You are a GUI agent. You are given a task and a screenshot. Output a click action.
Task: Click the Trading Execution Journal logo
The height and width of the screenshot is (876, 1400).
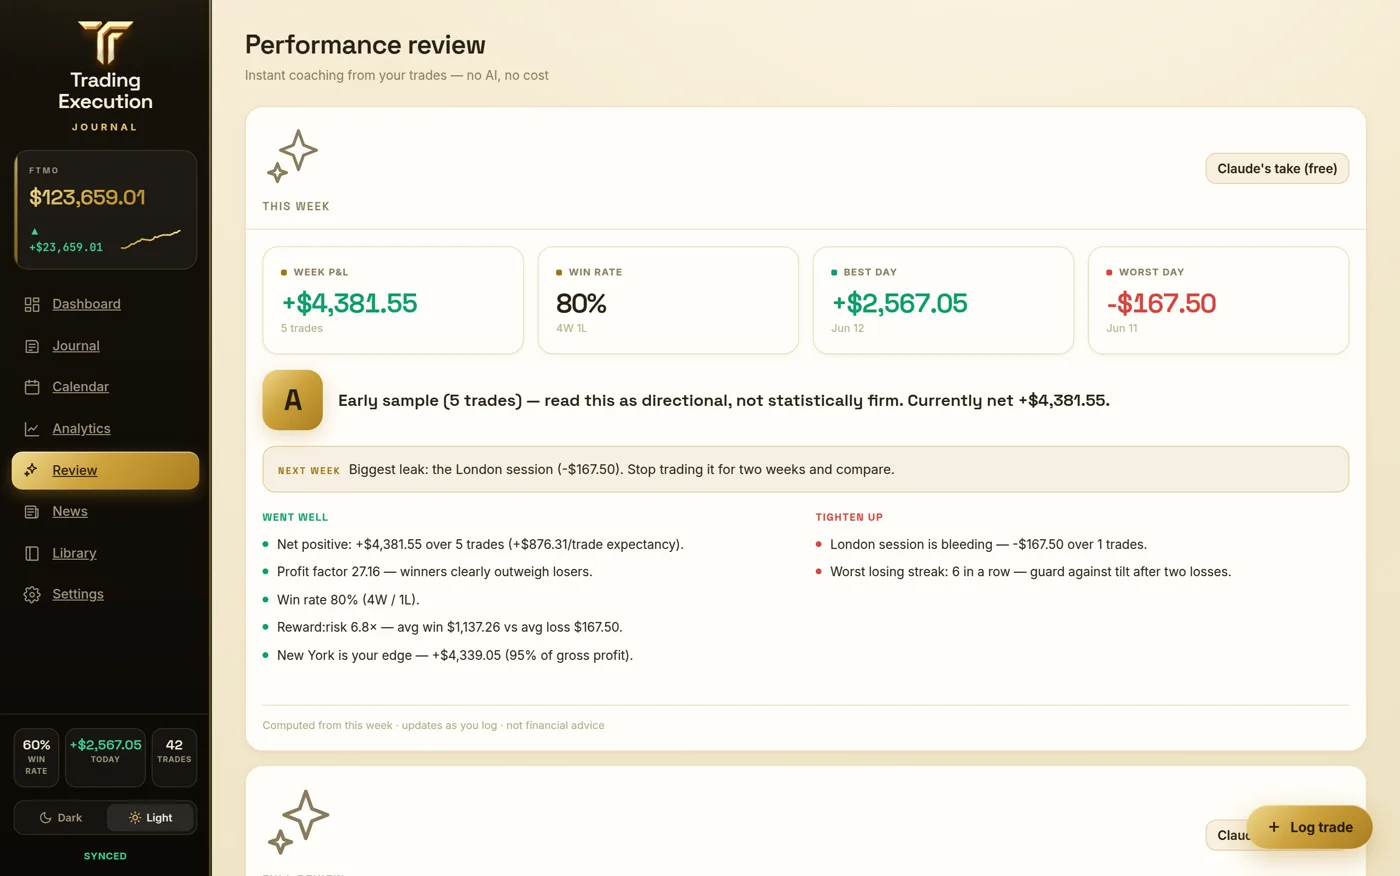(x=105, y=76)
